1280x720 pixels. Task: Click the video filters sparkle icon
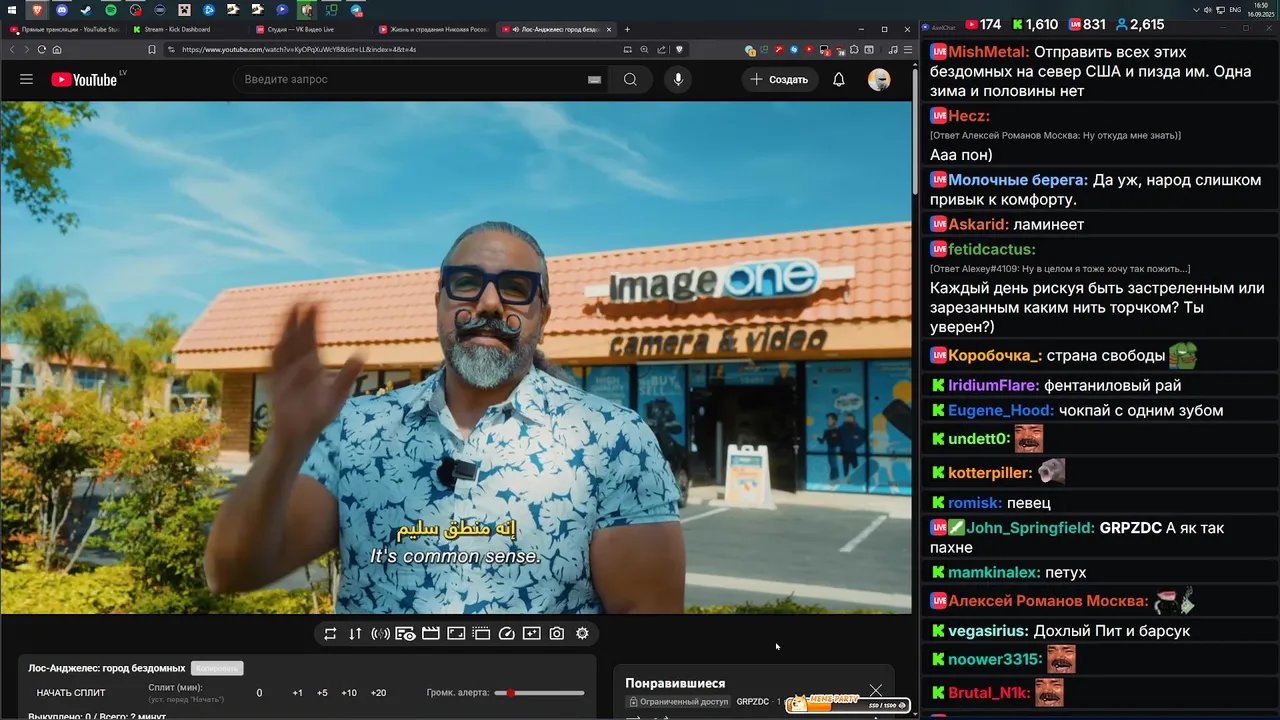531,633
